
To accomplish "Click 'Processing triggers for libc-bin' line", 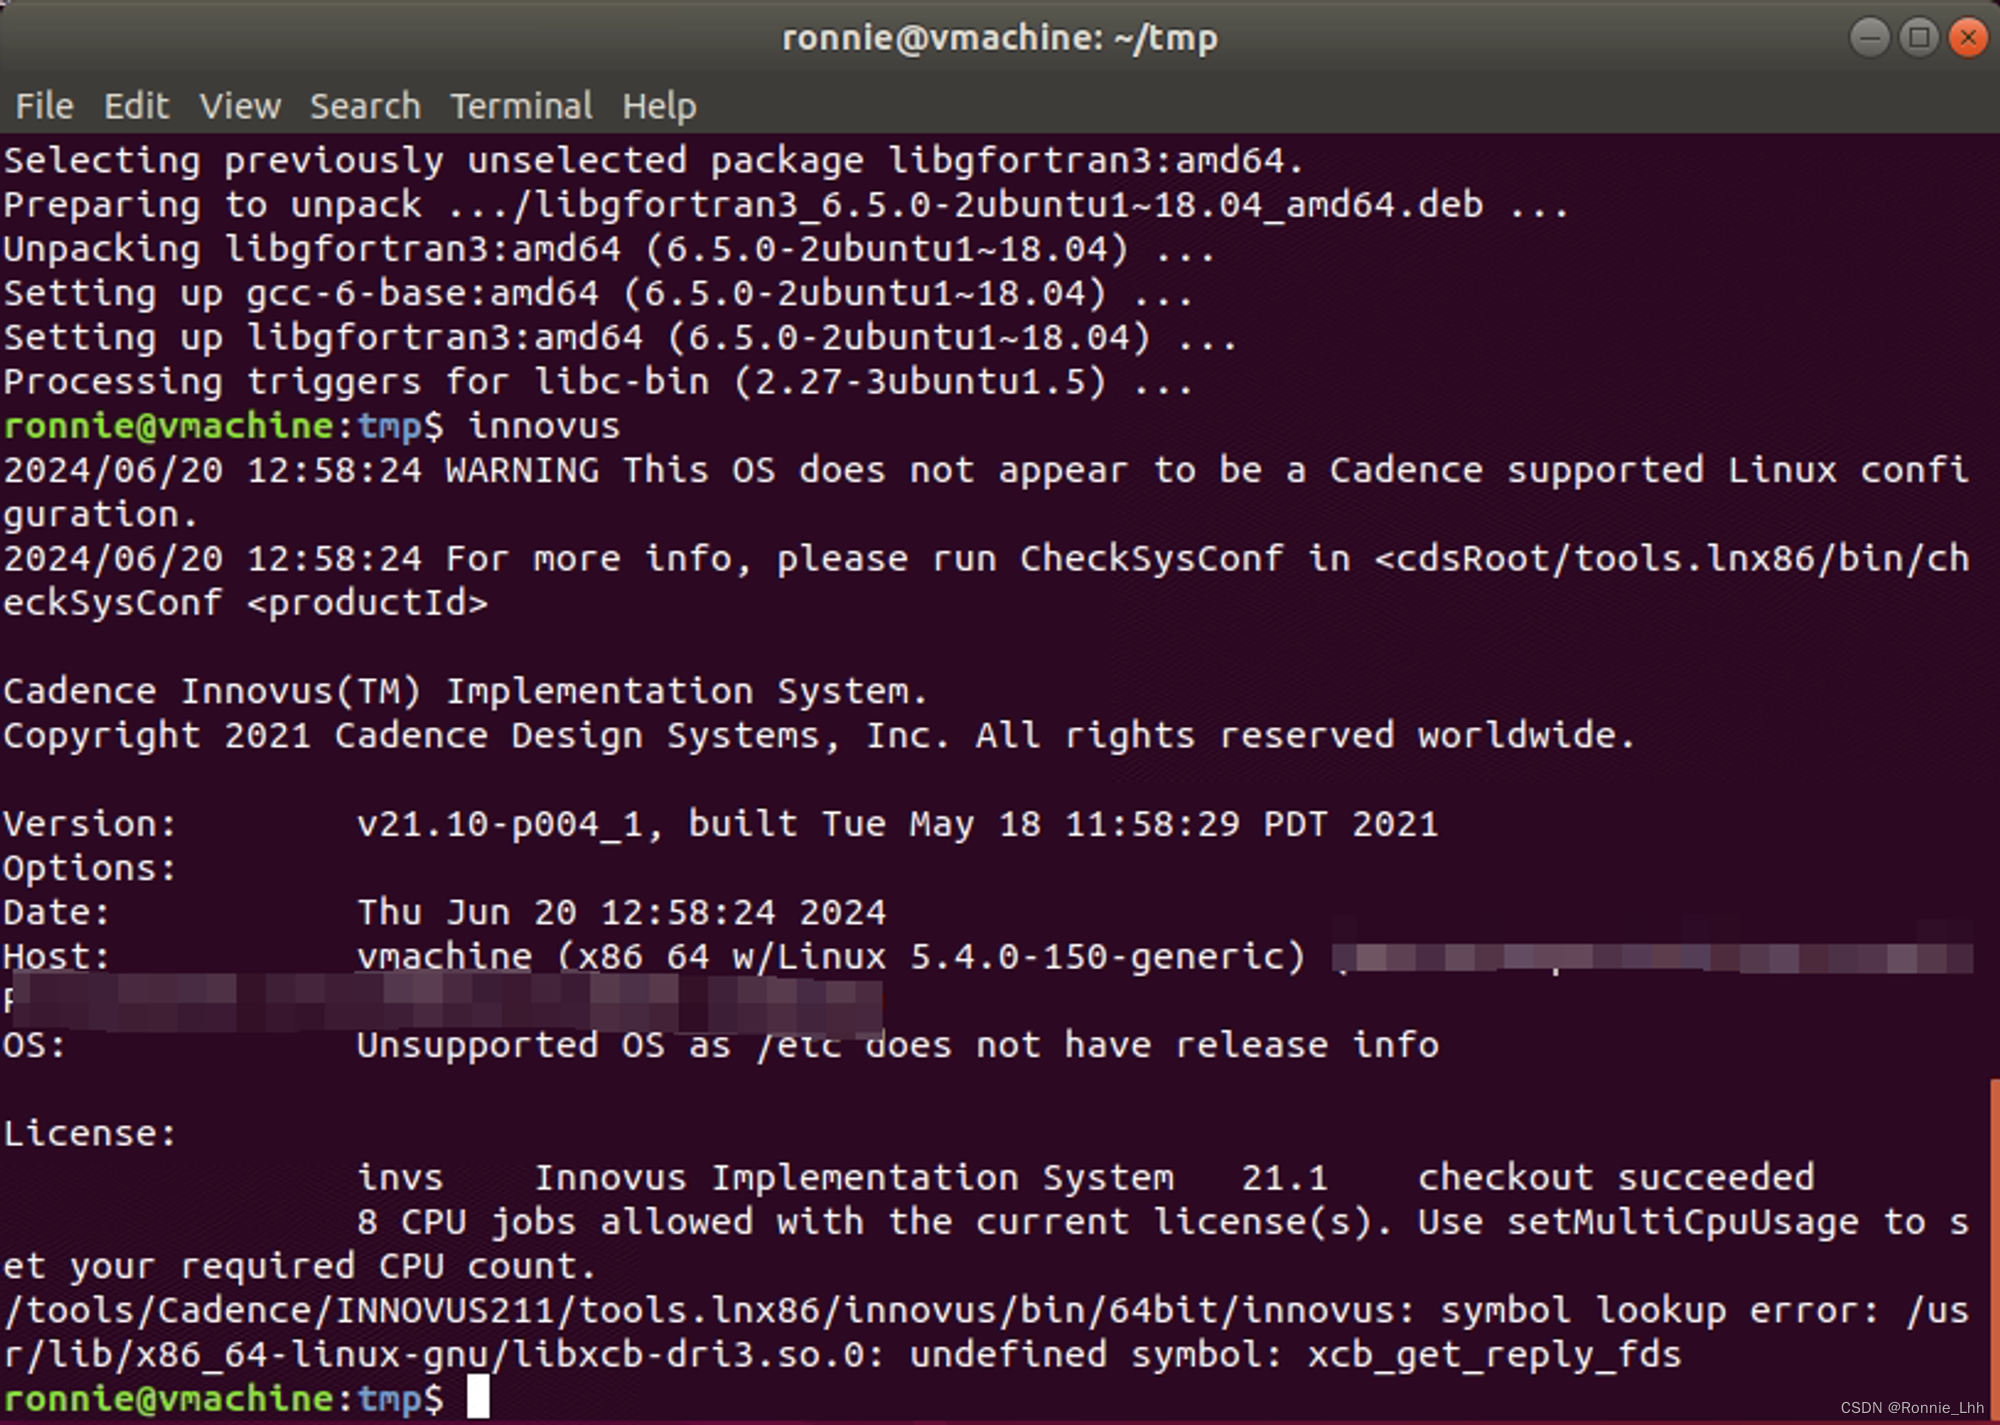I will click(598, 382).
